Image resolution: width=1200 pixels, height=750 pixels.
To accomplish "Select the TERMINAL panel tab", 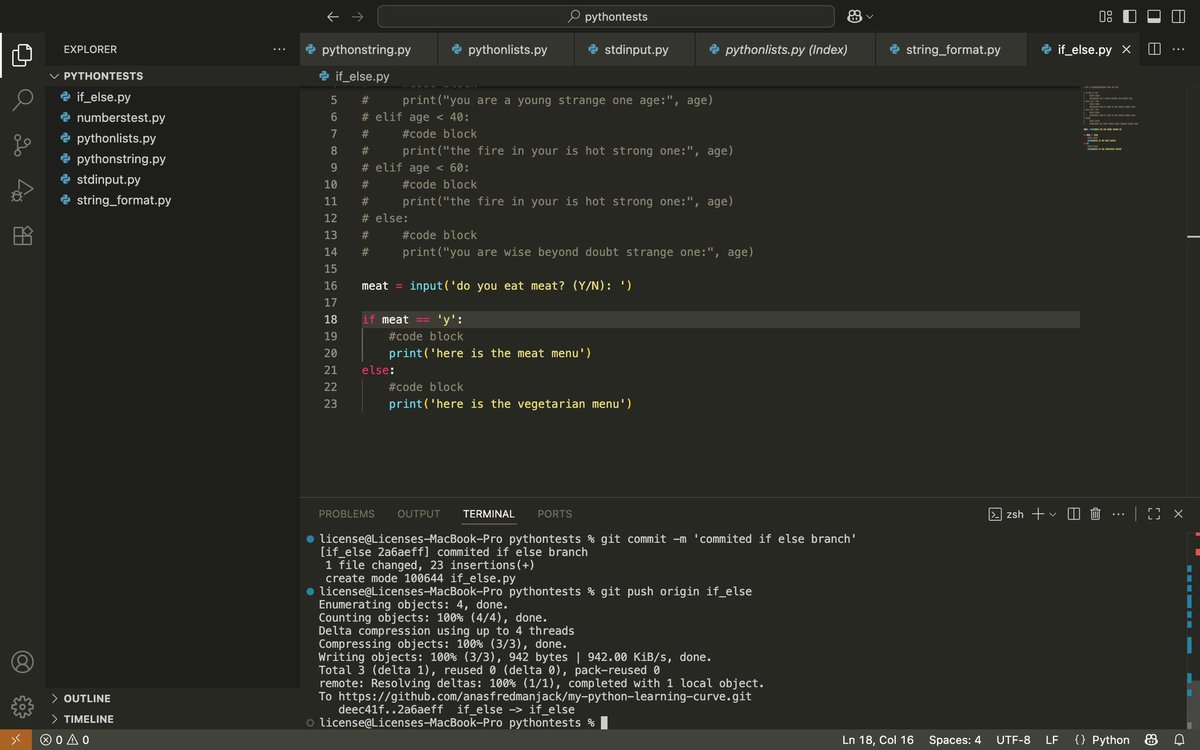I will (488, 514).
